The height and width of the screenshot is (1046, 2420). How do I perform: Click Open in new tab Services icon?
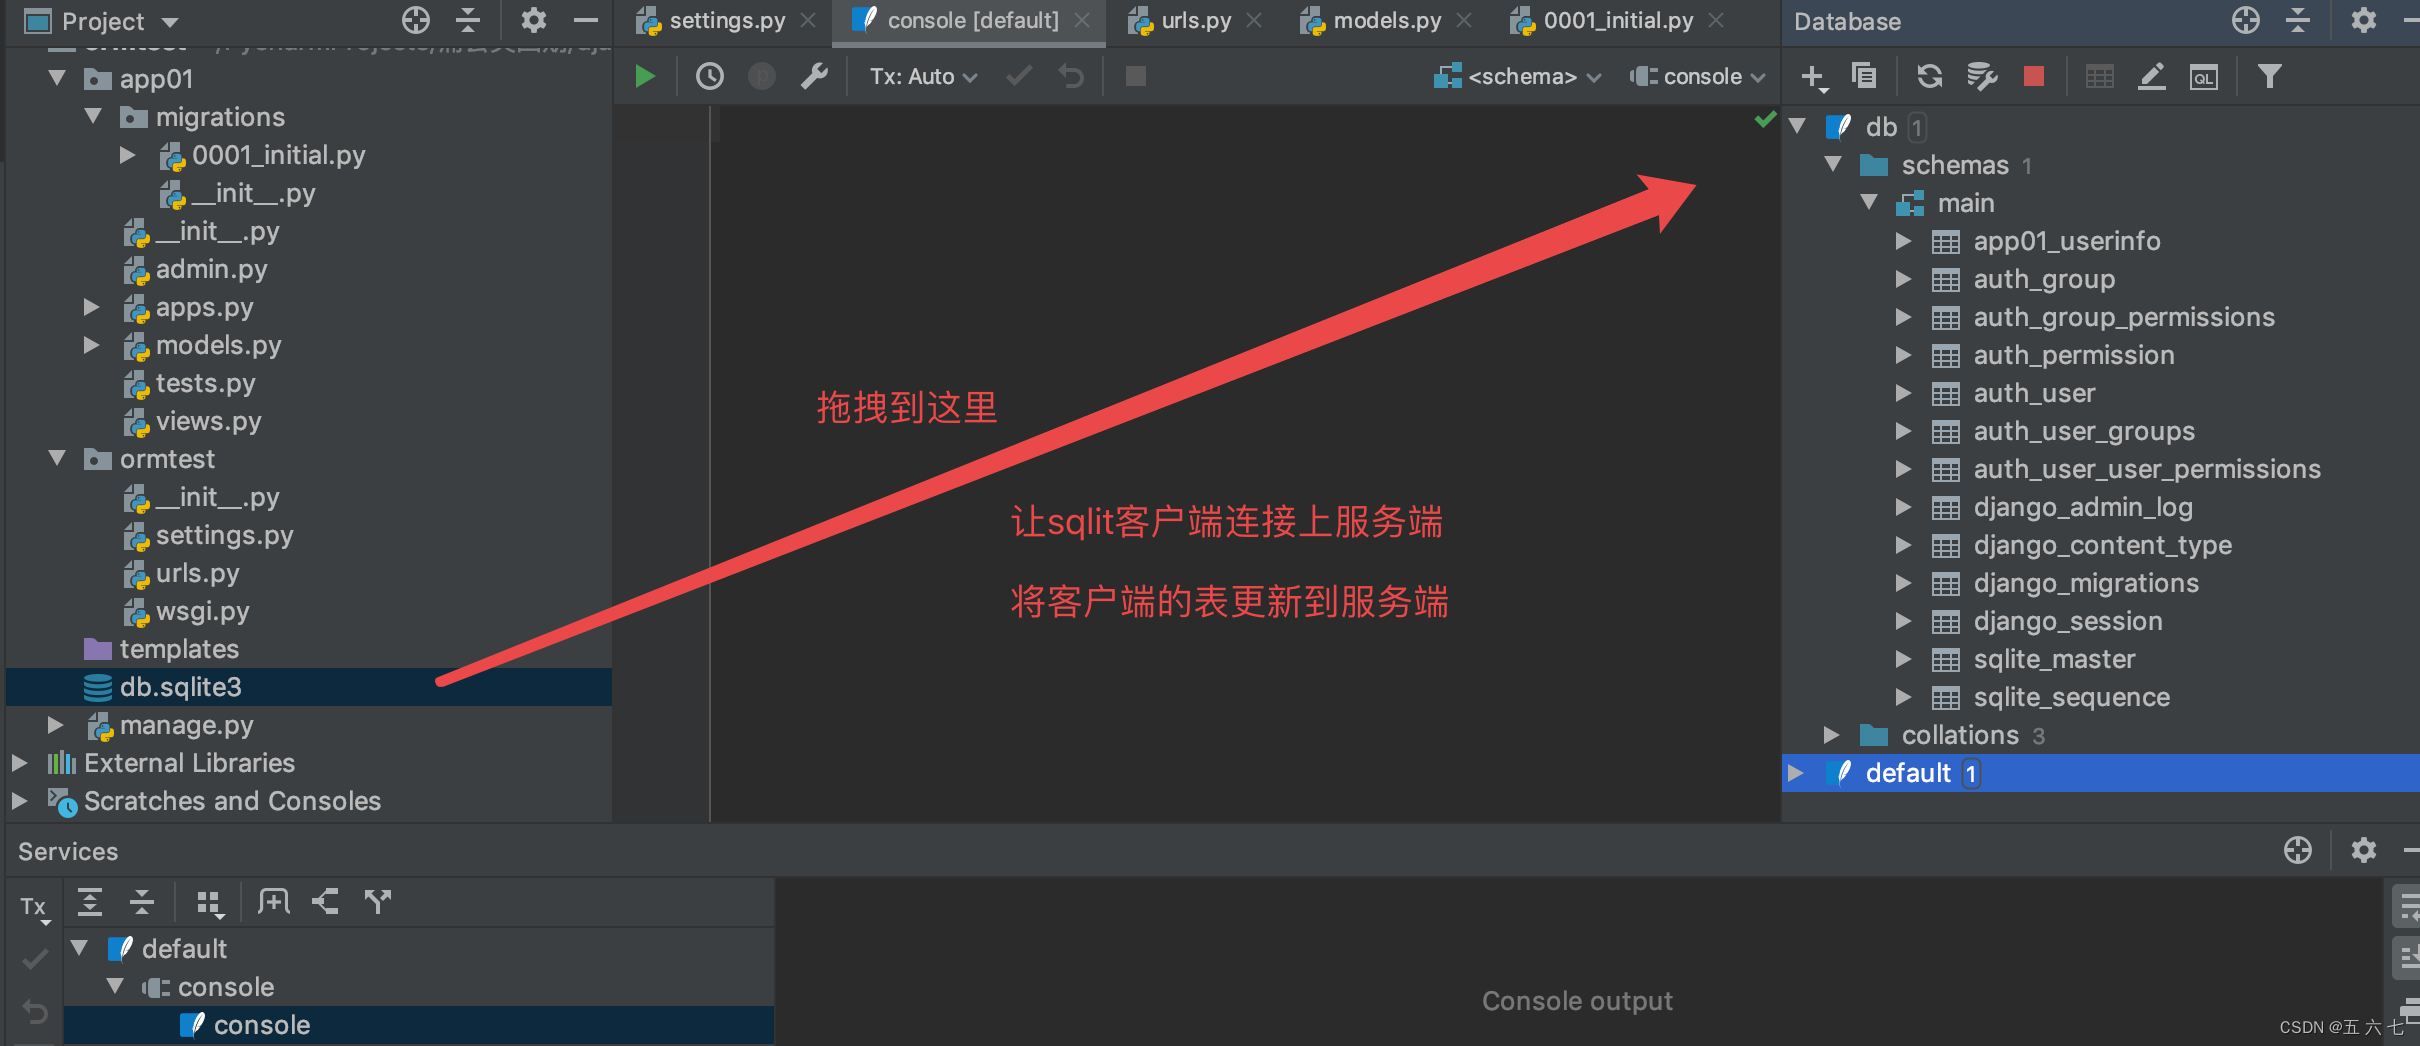[x=273, y=901]
